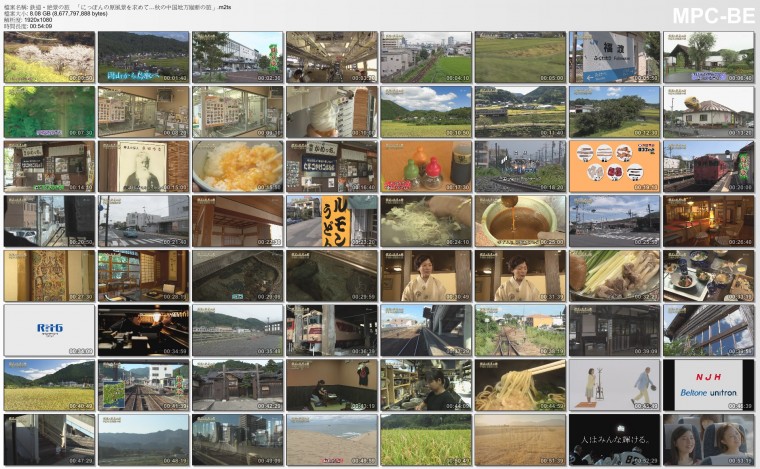Open the shop front thumbnail at 00:14:10
The height and width of the screenshot is (469, 760).
click(49, 167)
